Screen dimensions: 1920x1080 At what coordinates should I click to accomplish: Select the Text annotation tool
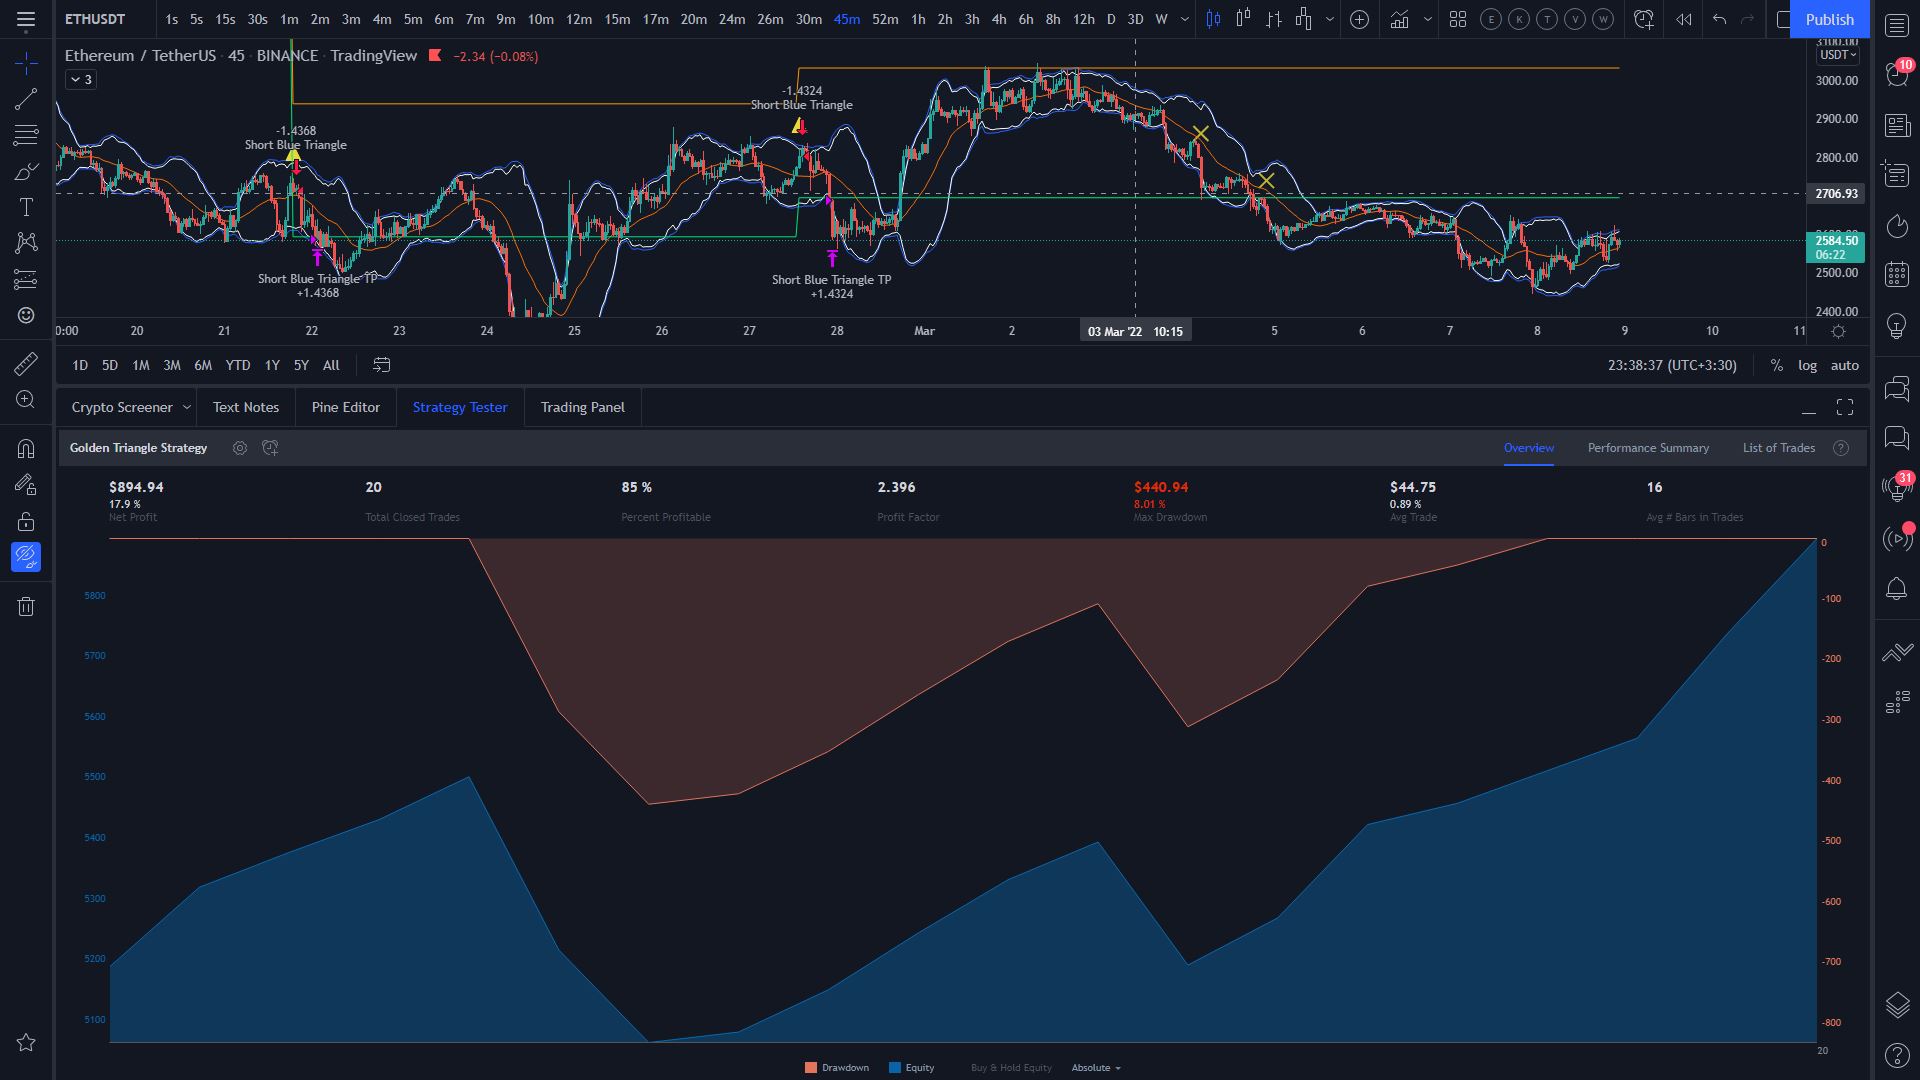pyautogui.click(x=26, y=207)
